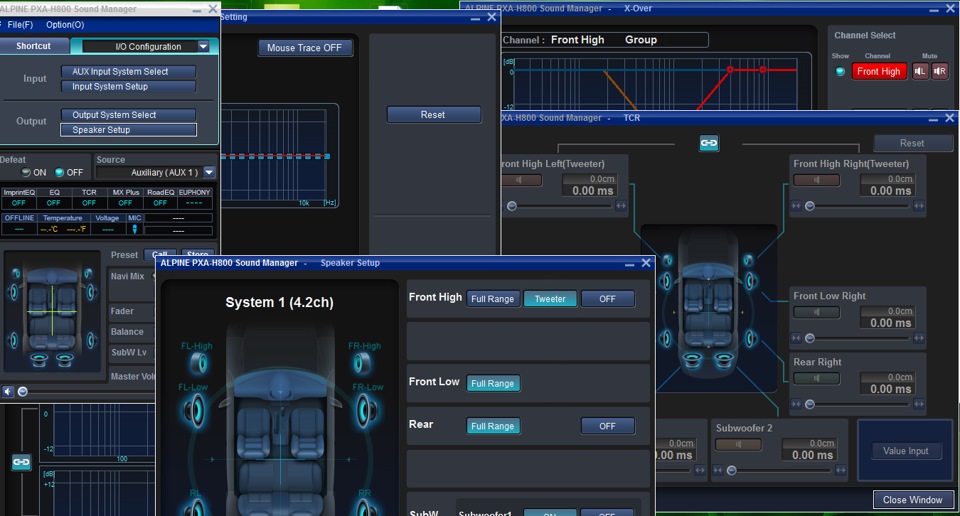This screenshot has width=960, height=516.
Task: Click the car fader/balance thumbnail in main window
Action: tap(53, 311)
